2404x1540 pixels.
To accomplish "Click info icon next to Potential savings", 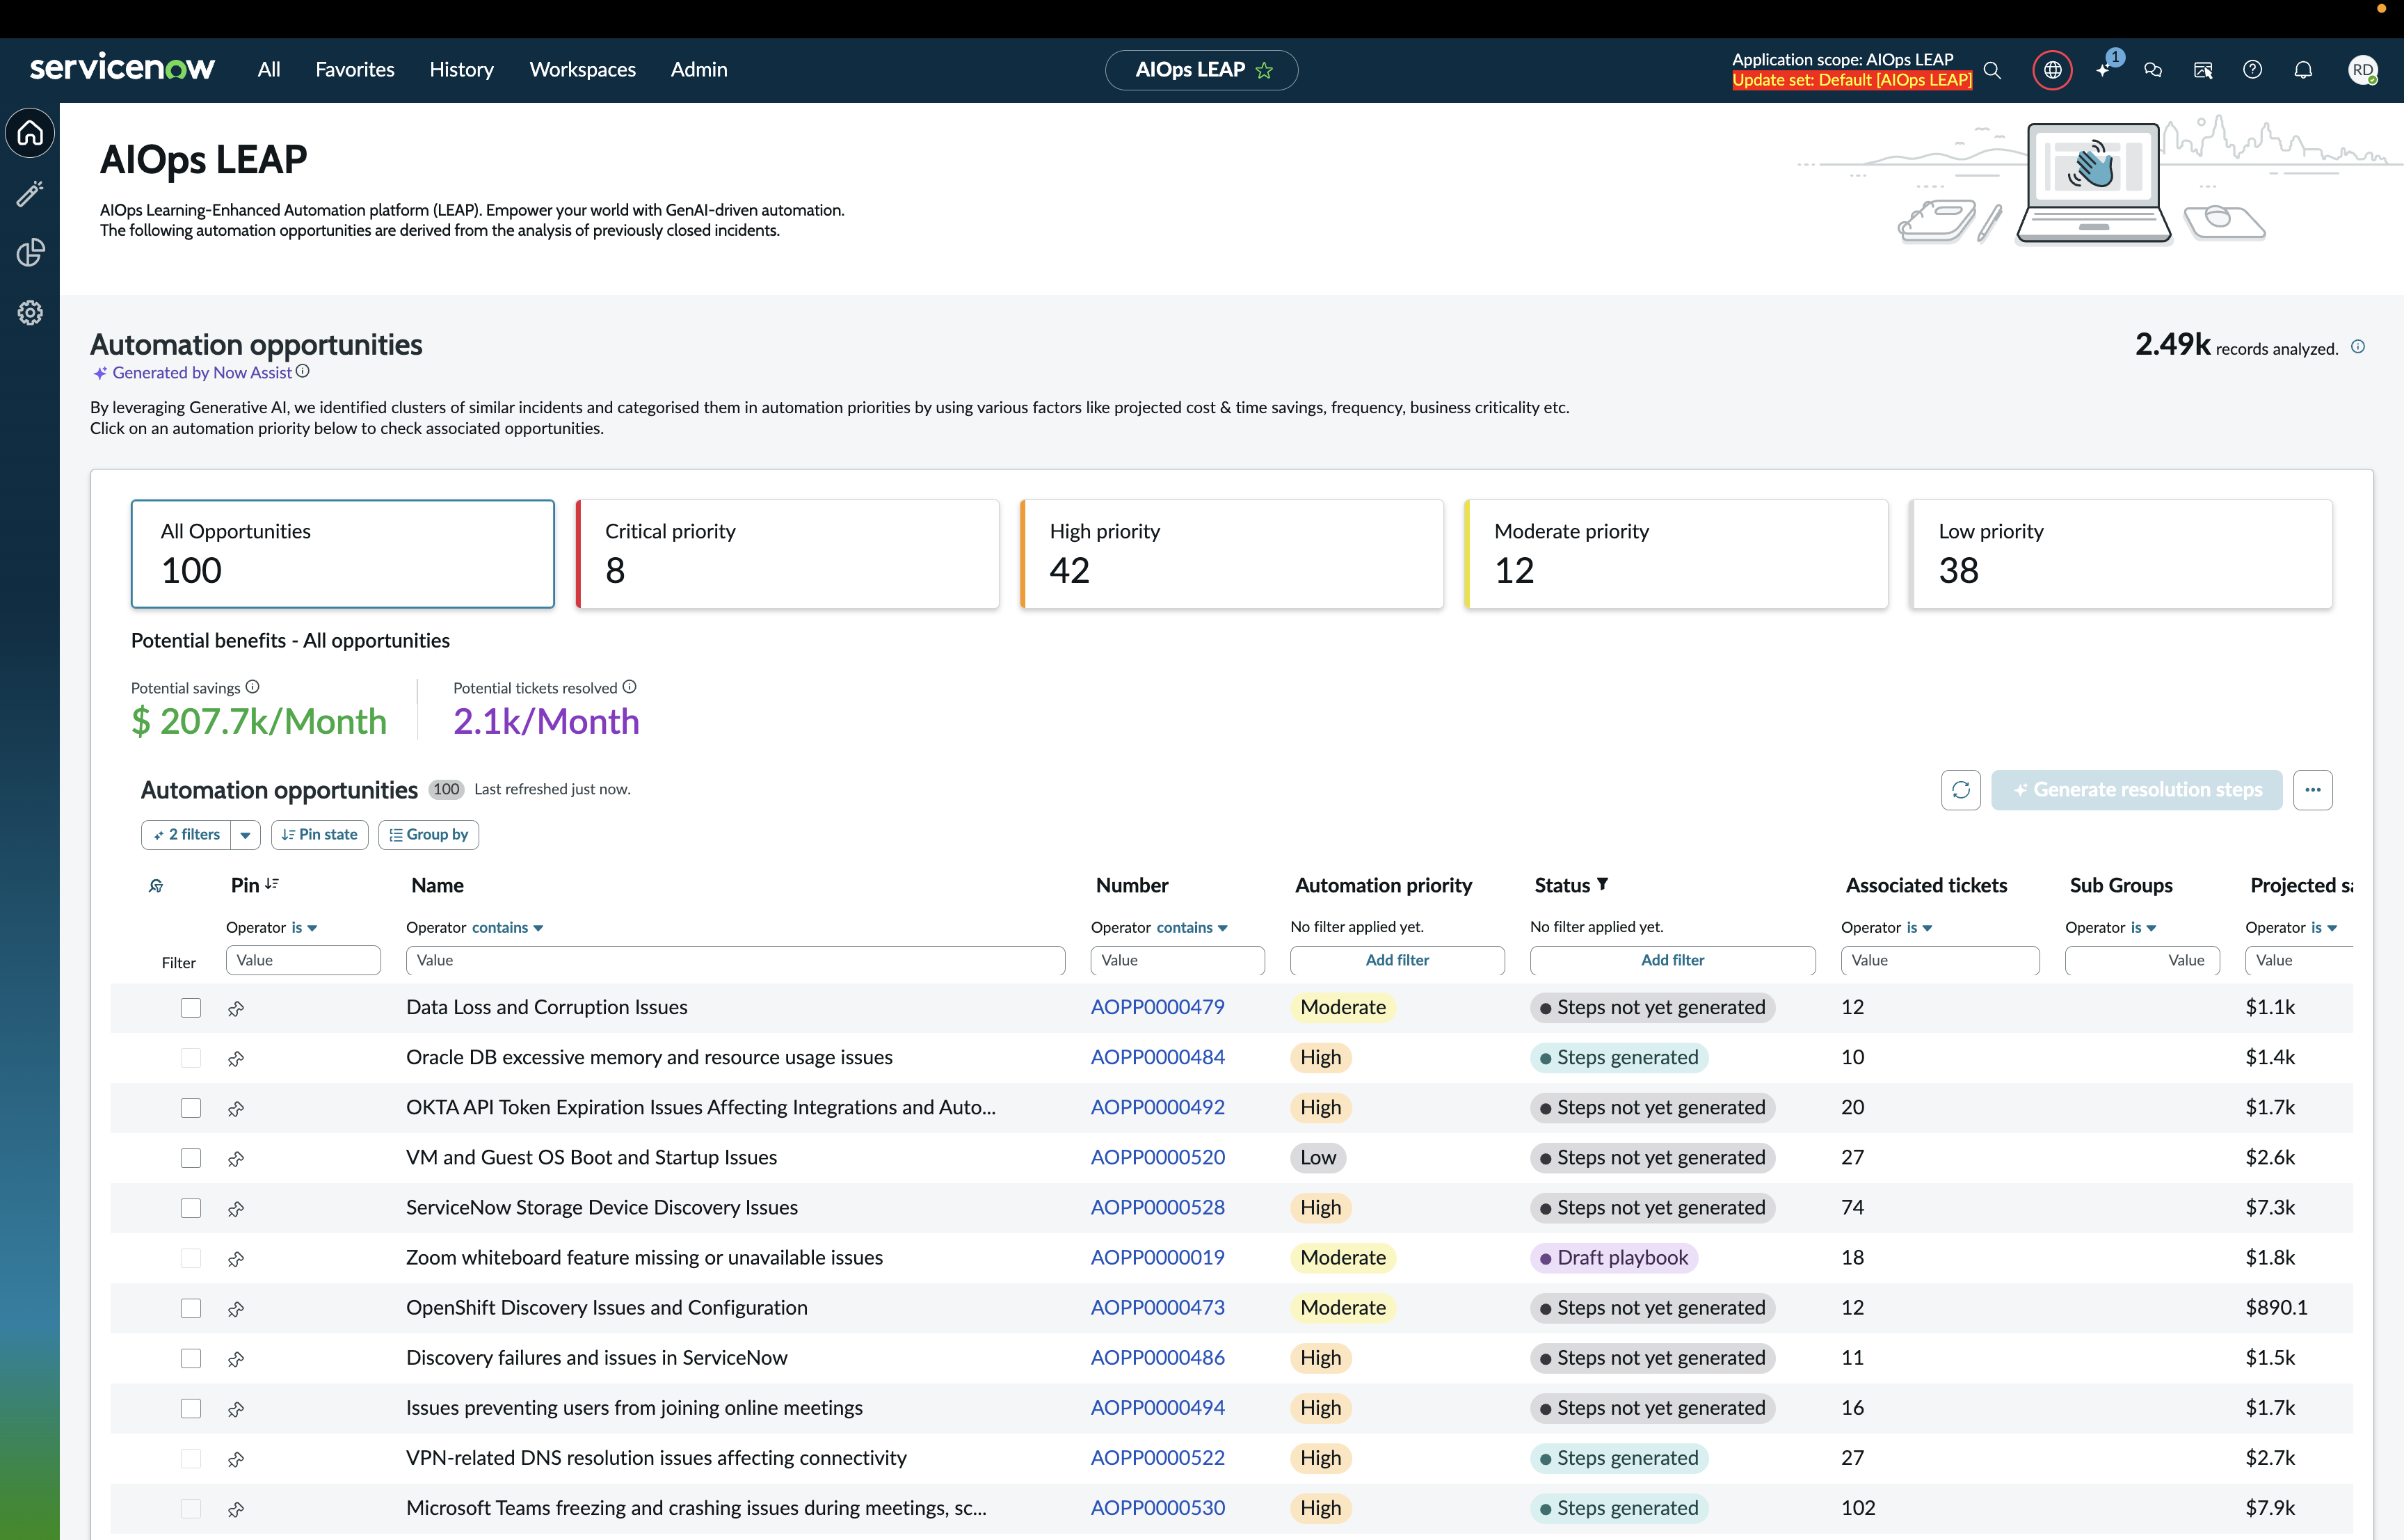I will [x=253, y=687].
